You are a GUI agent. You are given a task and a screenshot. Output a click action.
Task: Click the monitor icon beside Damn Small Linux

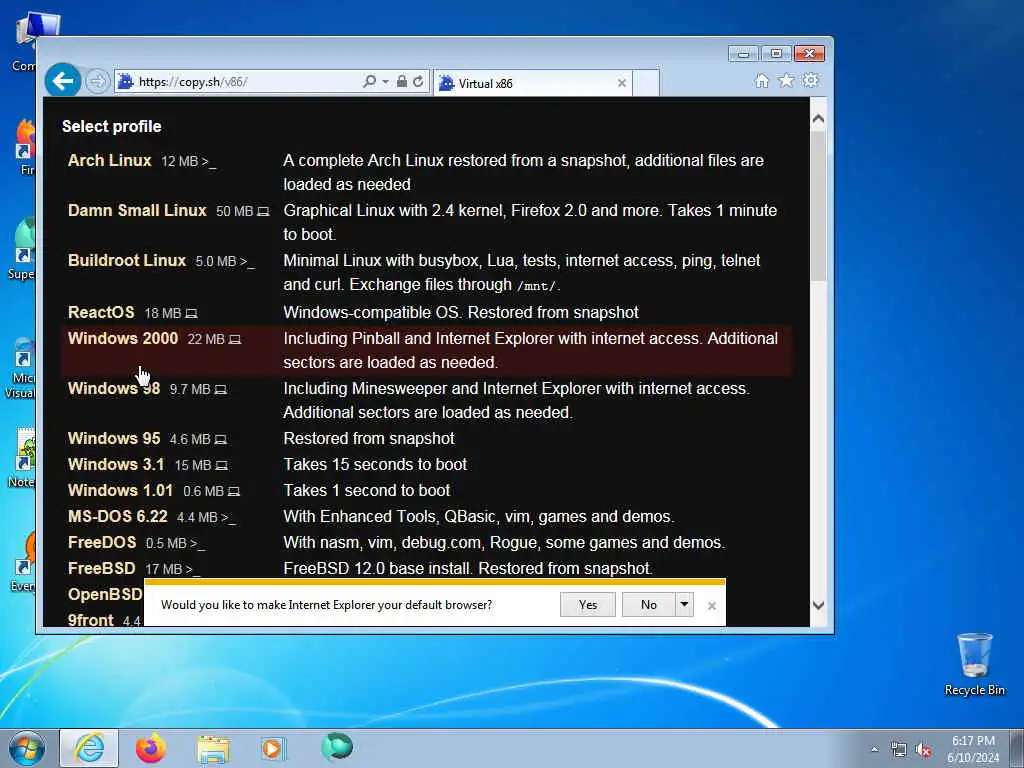tap(263, 212)
